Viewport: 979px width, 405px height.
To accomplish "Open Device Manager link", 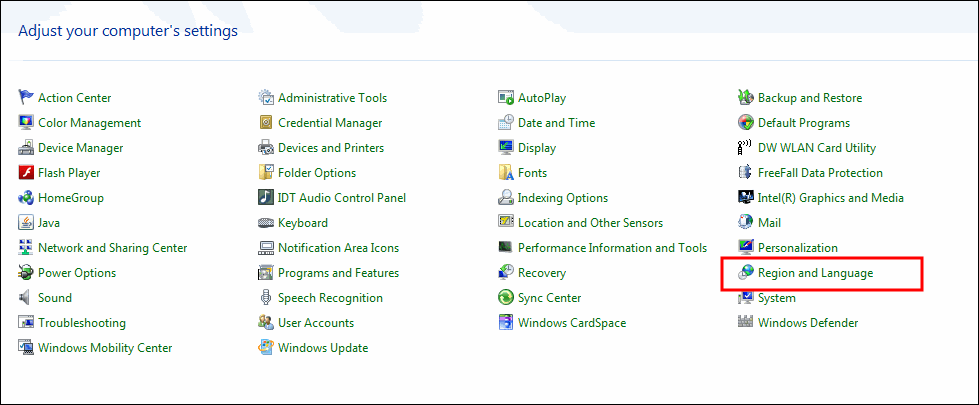I will [81, 148].
